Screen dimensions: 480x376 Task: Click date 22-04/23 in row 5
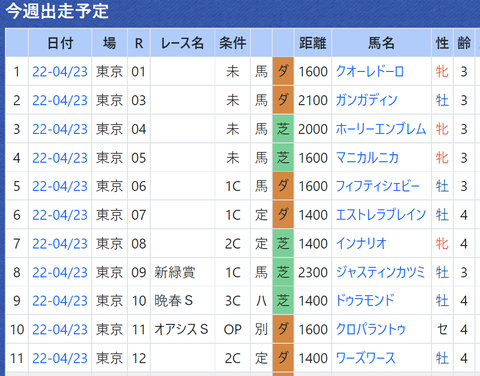point(60,186)
